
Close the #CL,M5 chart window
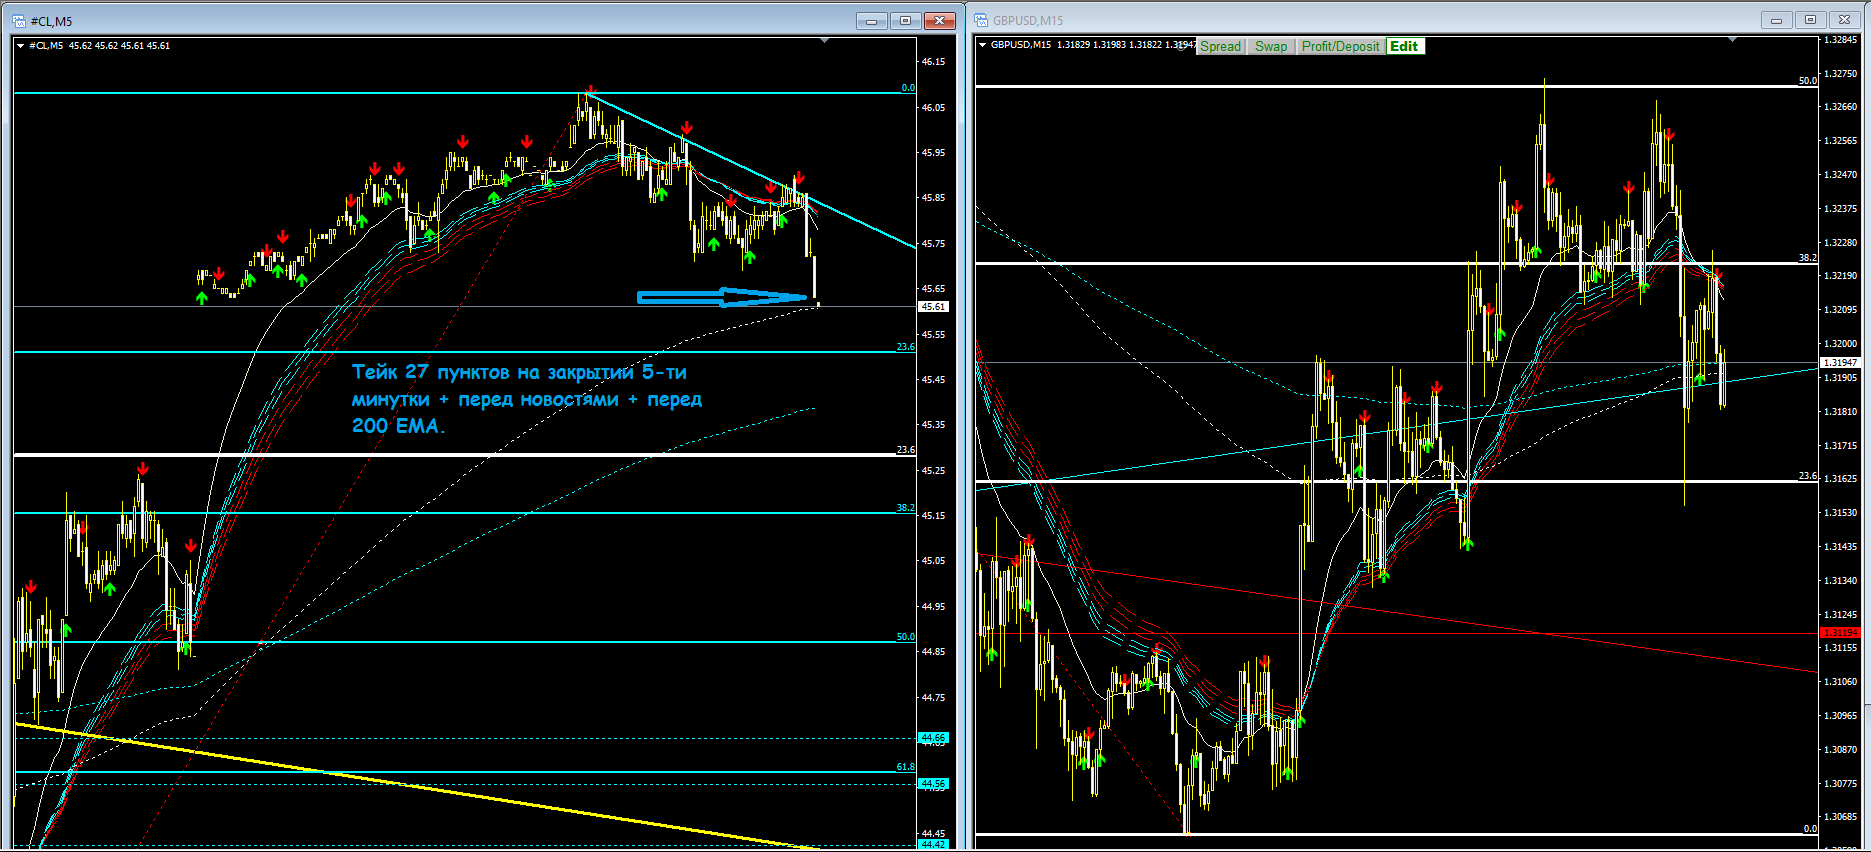point(940,21)
